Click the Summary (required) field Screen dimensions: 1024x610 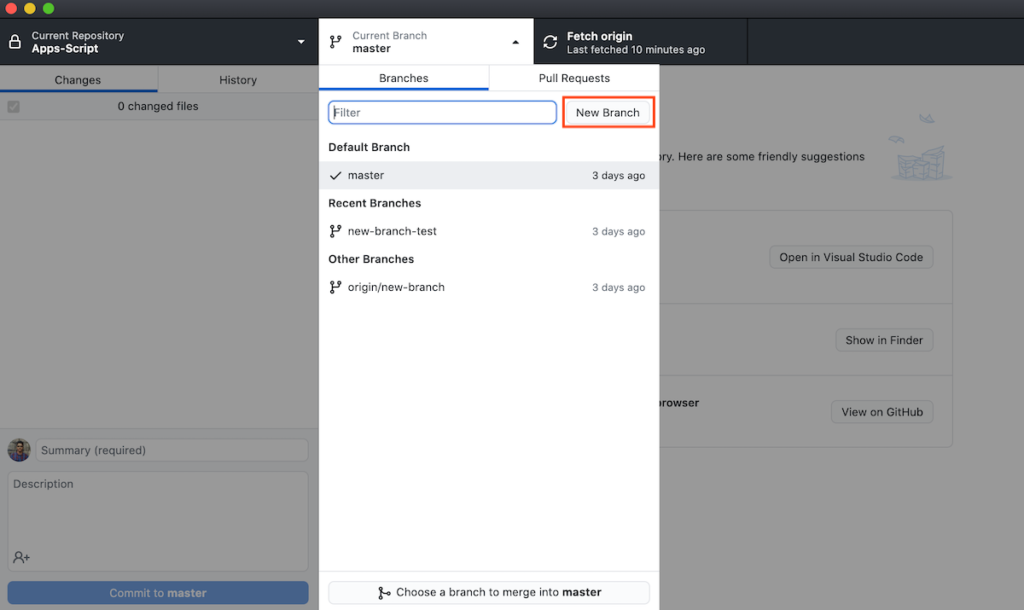pyautogui.click(x=172, y=450)
